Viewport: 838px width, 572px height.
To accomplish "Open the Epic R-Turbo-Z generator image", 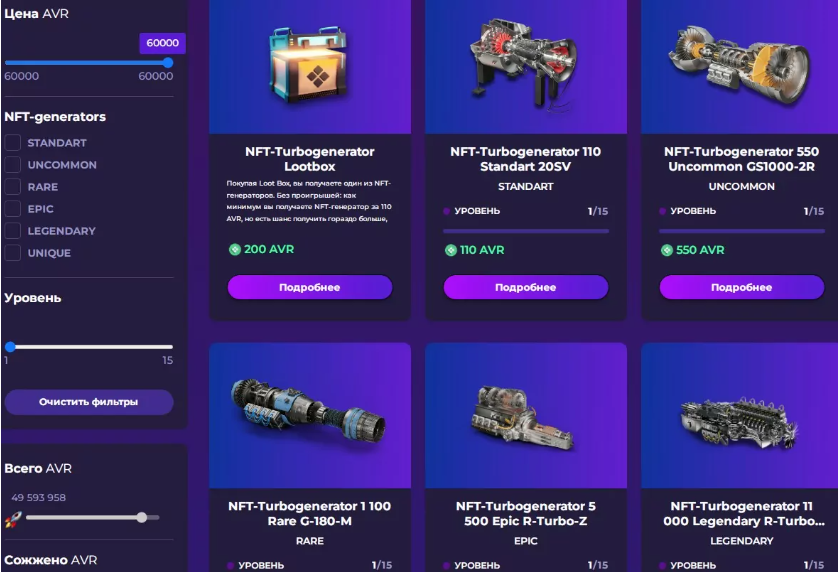I will click(x=524, y=417).
